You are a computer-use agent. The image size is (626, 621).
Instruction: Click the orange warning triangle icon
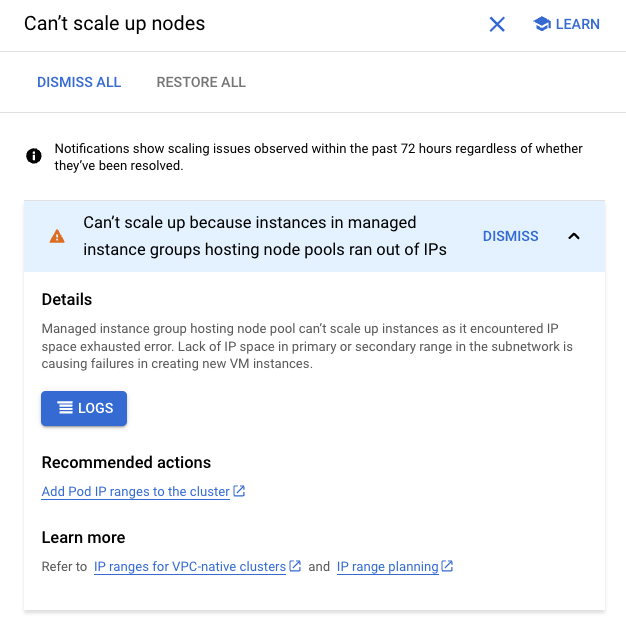[x=57, y=236]
